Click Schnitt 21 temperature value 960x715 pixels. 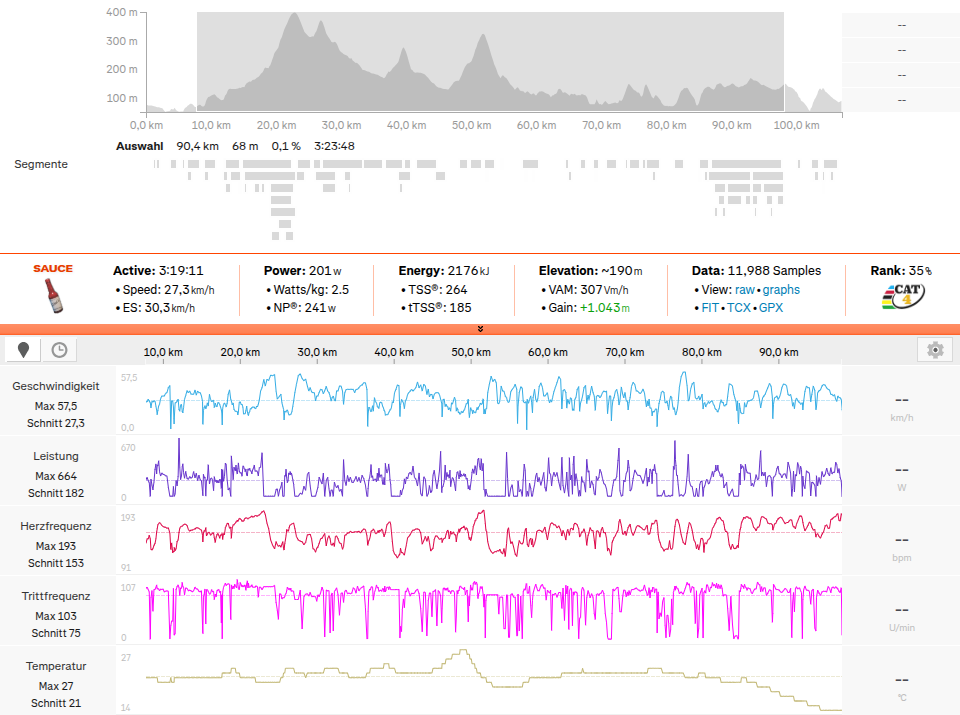tap(56, 703)
